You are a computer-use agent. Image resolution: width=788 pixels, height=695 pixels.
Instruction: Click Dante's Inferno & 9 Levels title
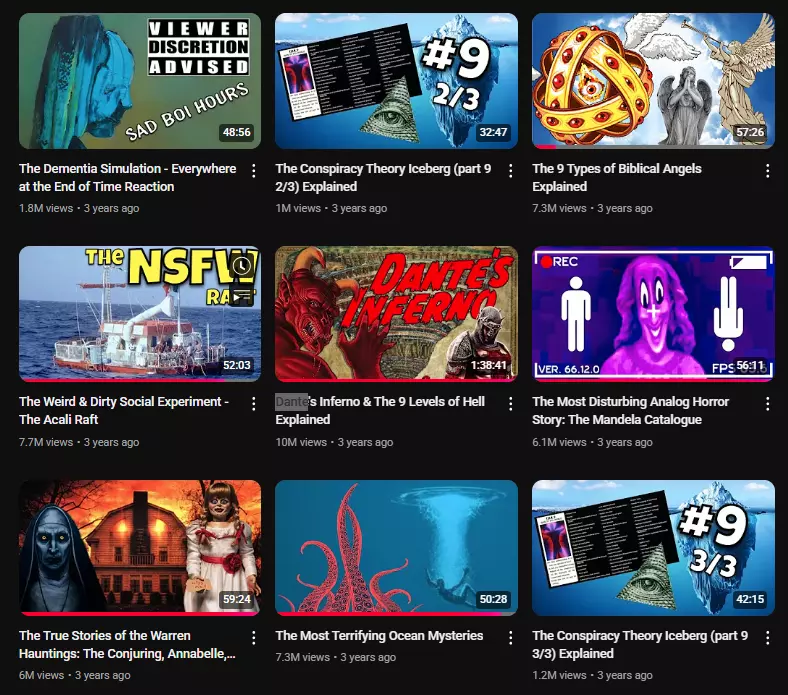pyautogui.click(x=380, y=411)
